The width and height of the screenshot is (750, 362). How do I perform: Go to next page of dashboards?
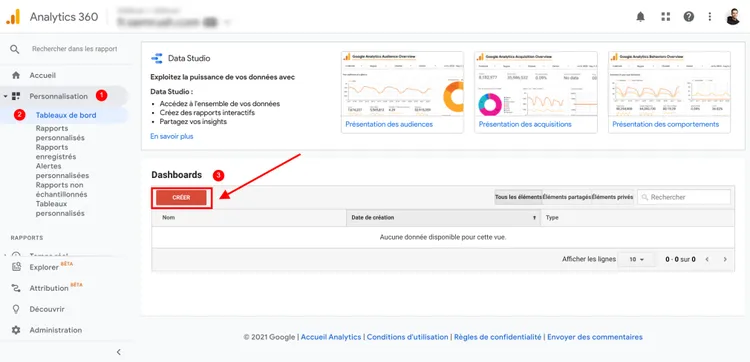coord(725,260)
